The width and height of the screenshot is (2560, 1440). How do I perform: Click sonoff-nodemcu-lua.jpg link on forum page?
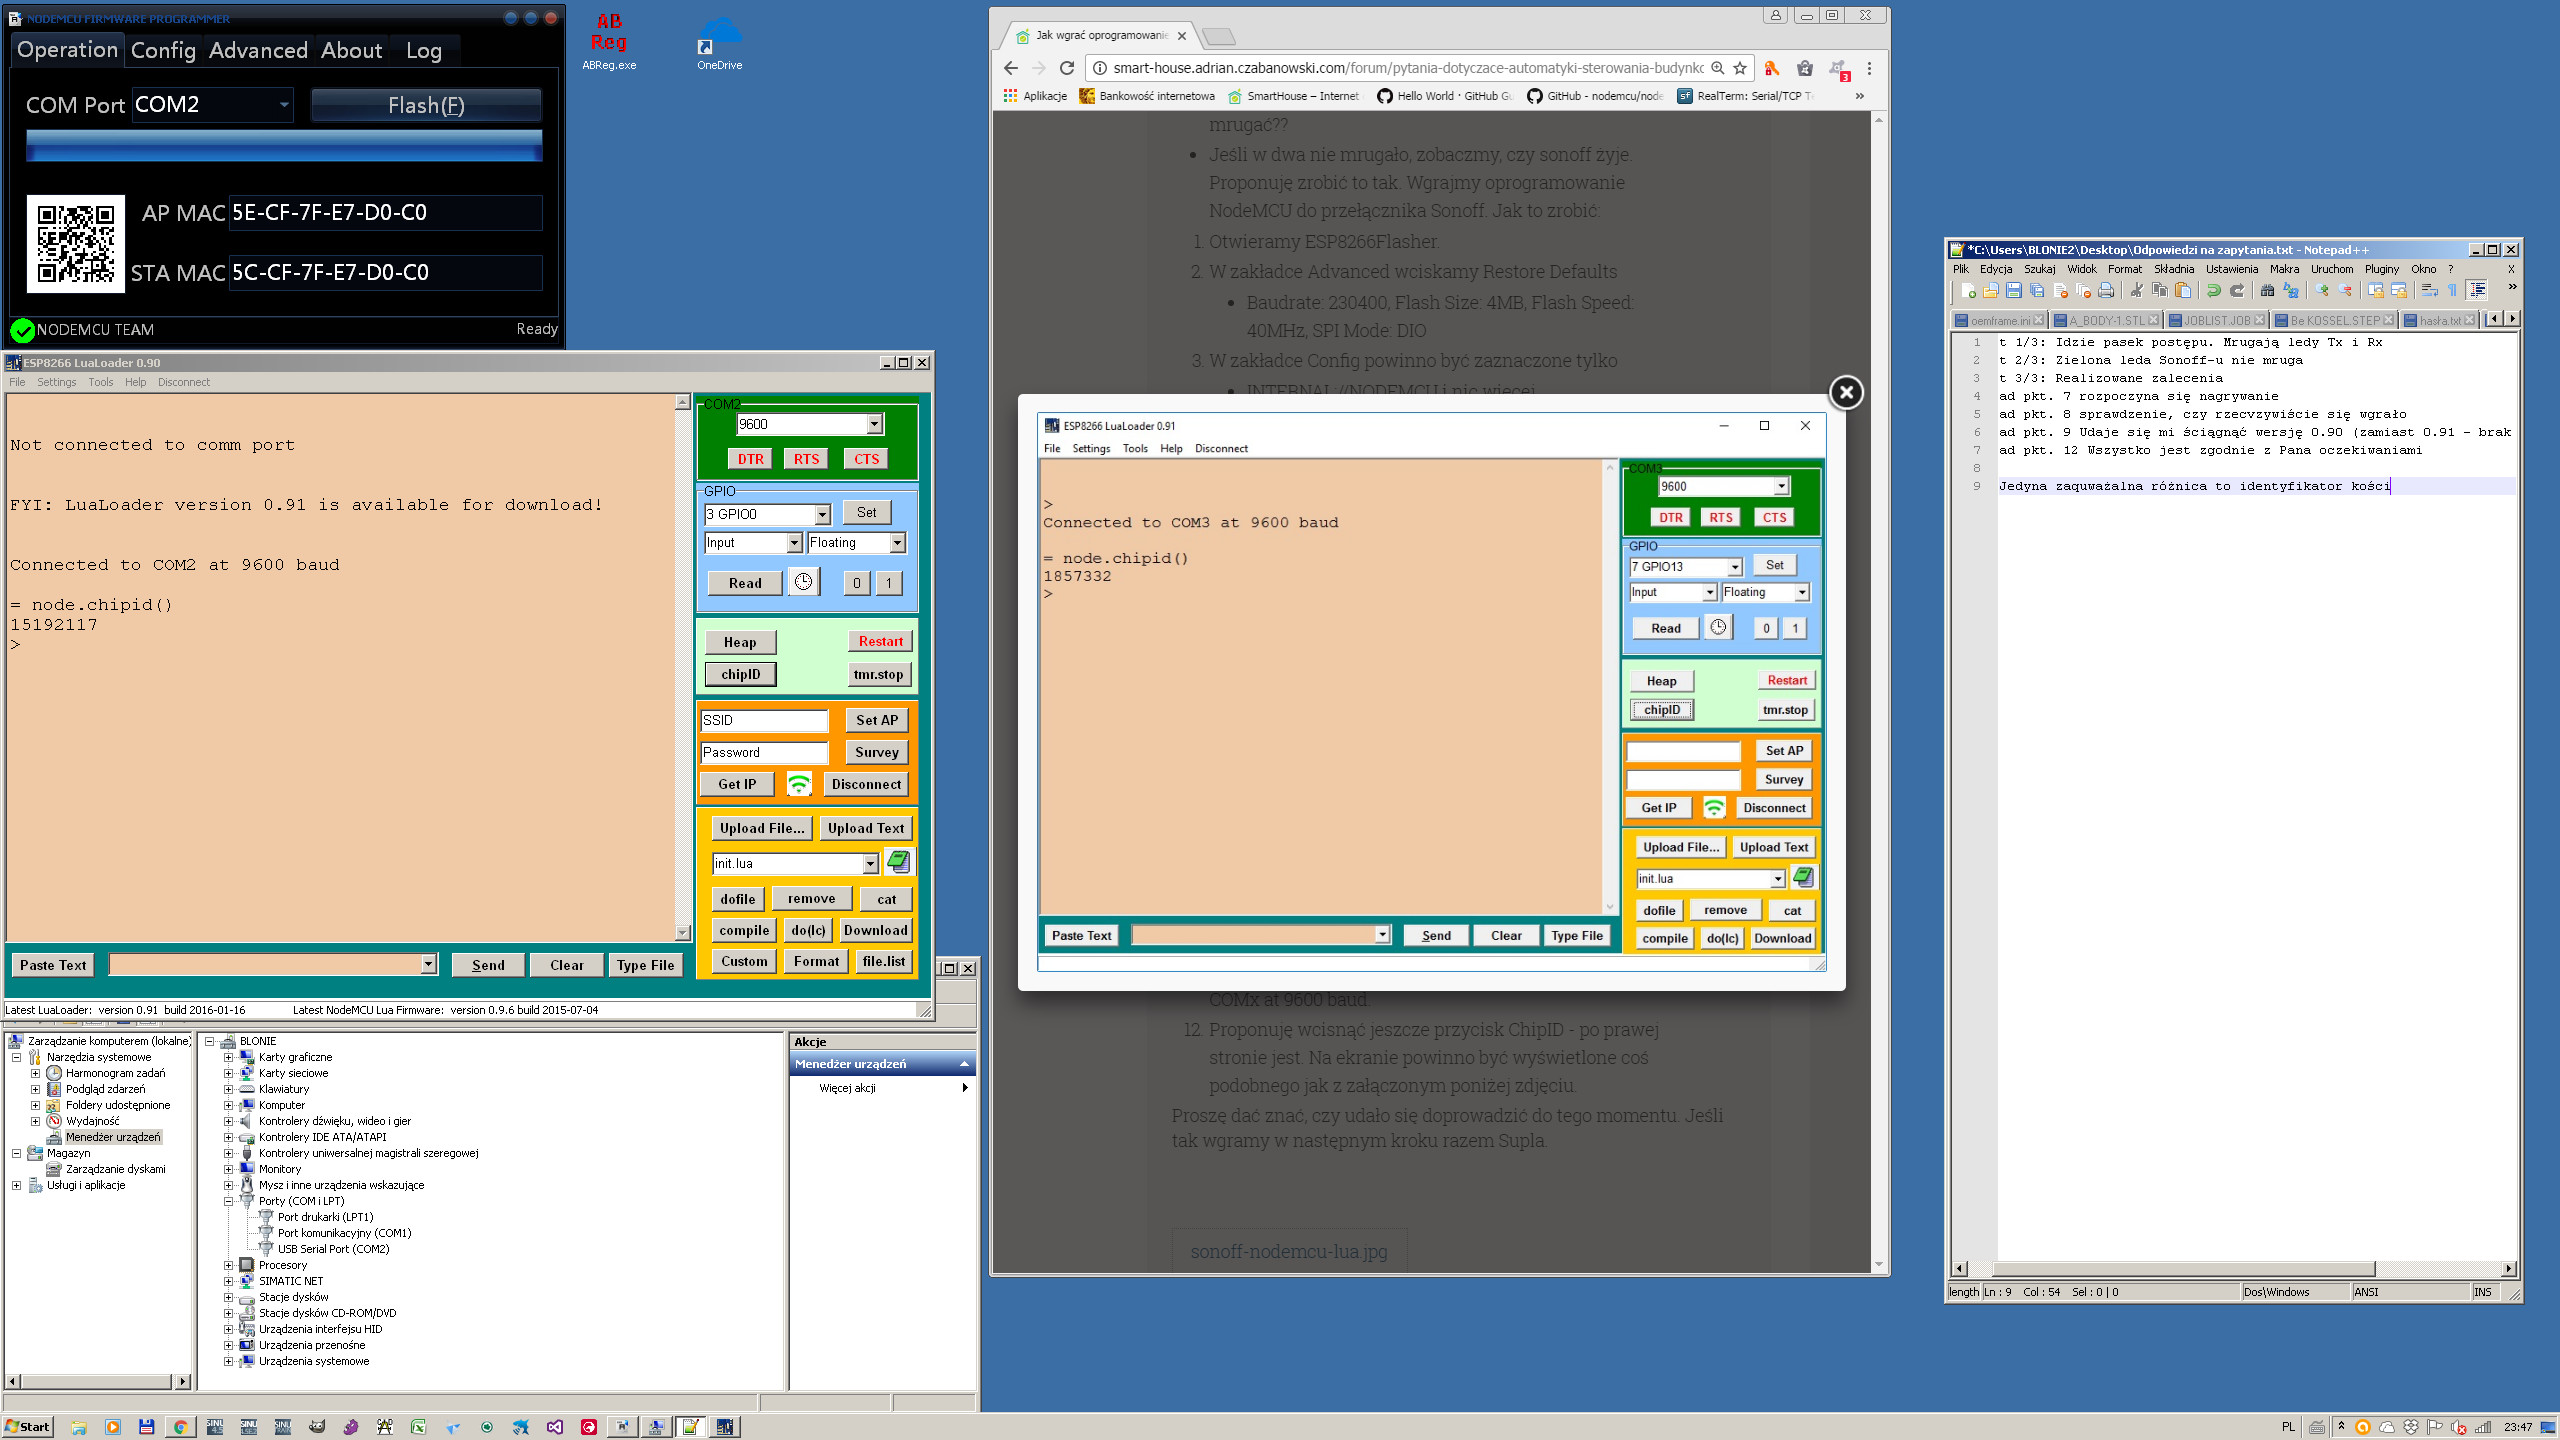click(x=1289, y=1251)
